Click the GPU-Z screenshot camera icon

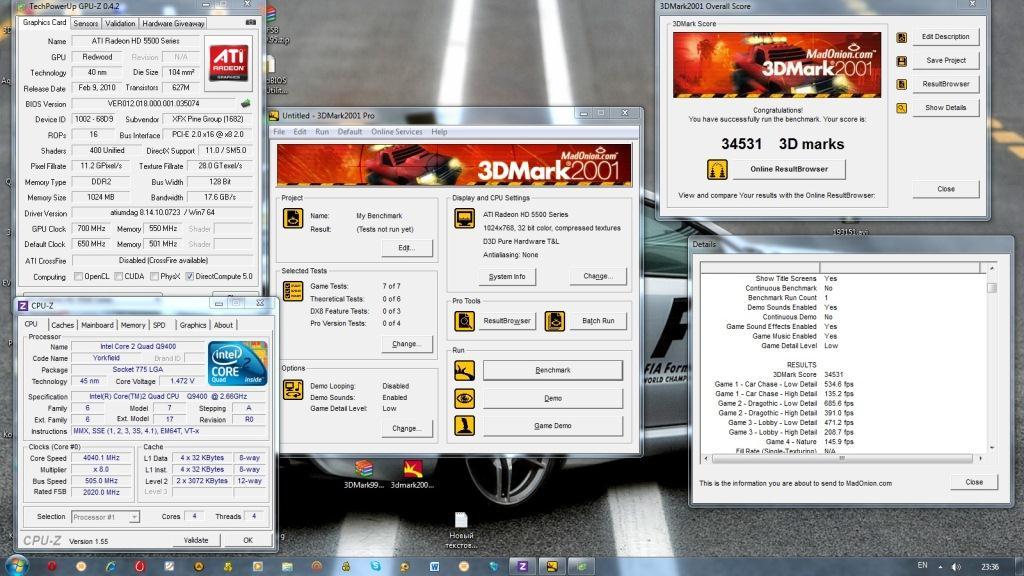click(251, 23)
